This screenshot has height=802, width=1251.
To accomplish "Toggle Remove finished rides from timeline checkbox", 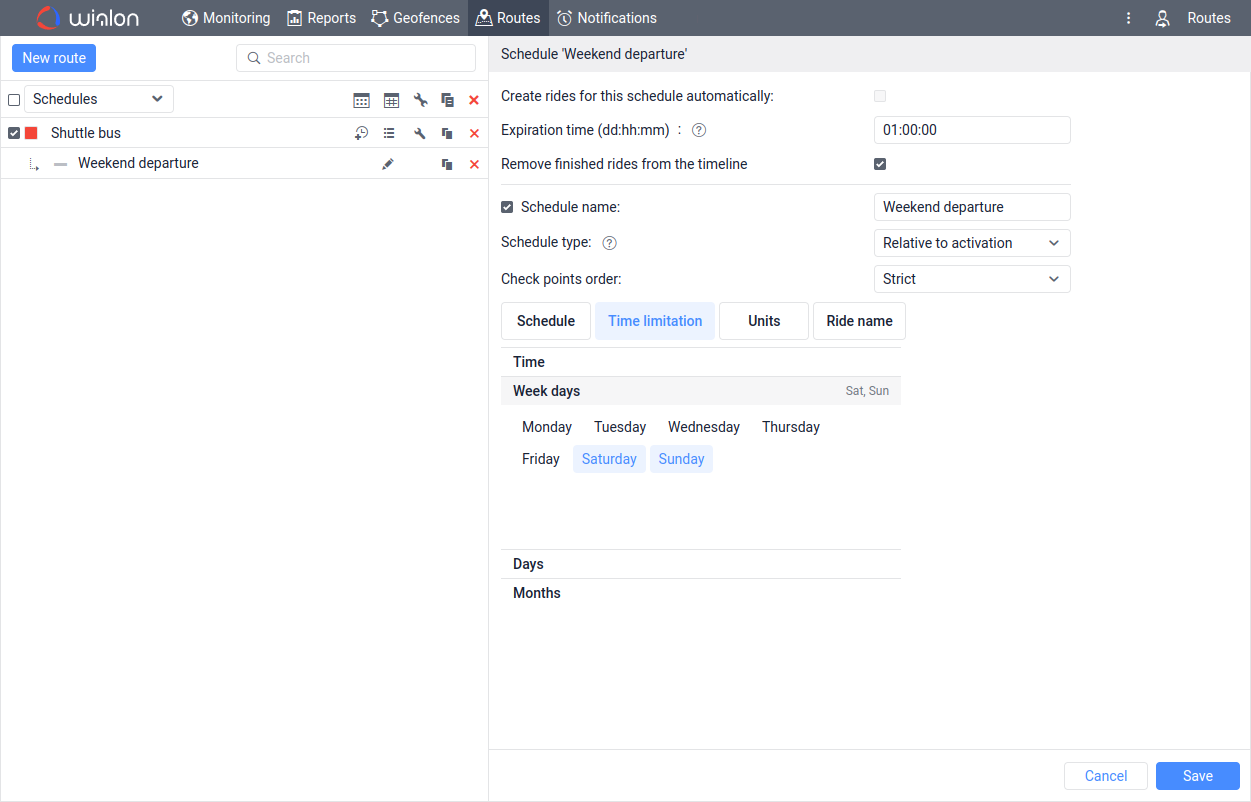I will pyautogui.click(x=880, y=164).
